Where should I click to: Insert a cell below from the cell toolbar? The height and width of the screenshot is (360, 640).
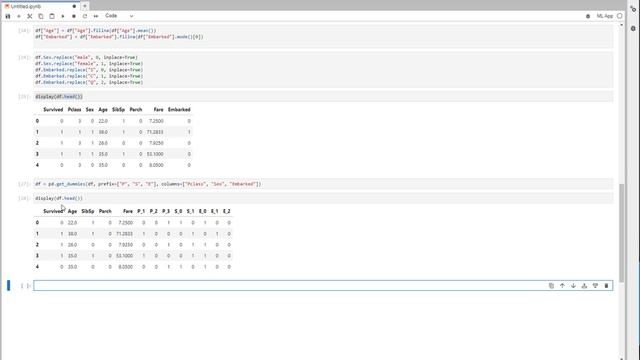pyautogui.click(x=596, y=286)
